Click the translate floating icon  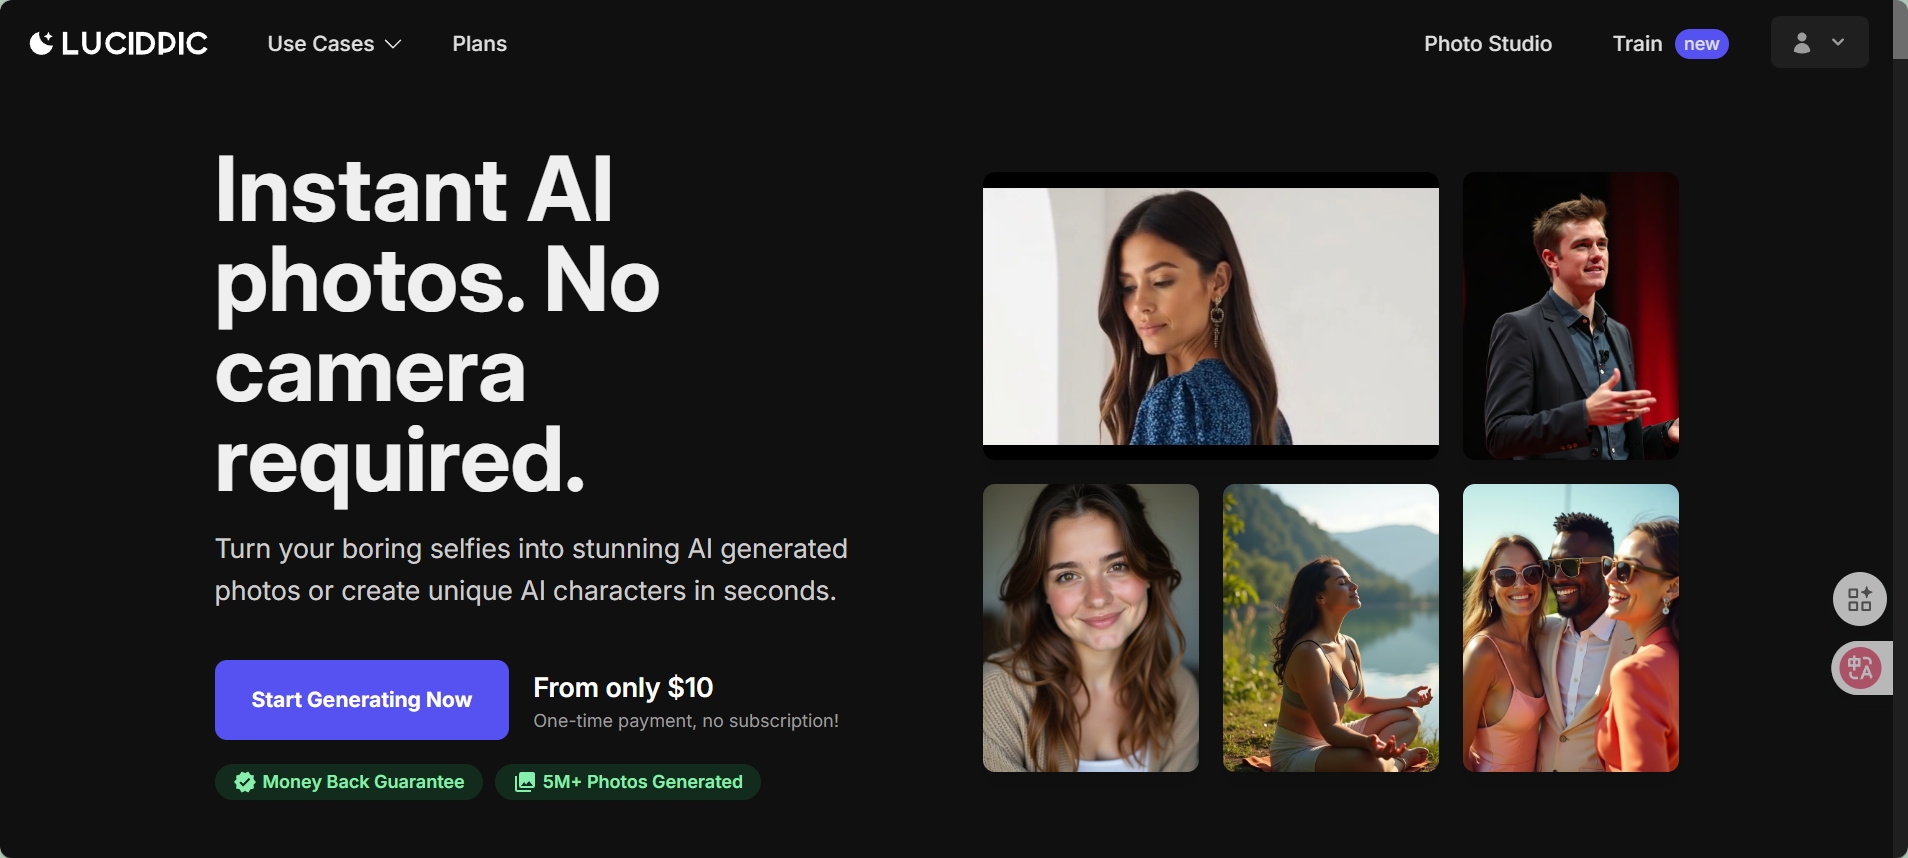click(x=1861, y=668)
